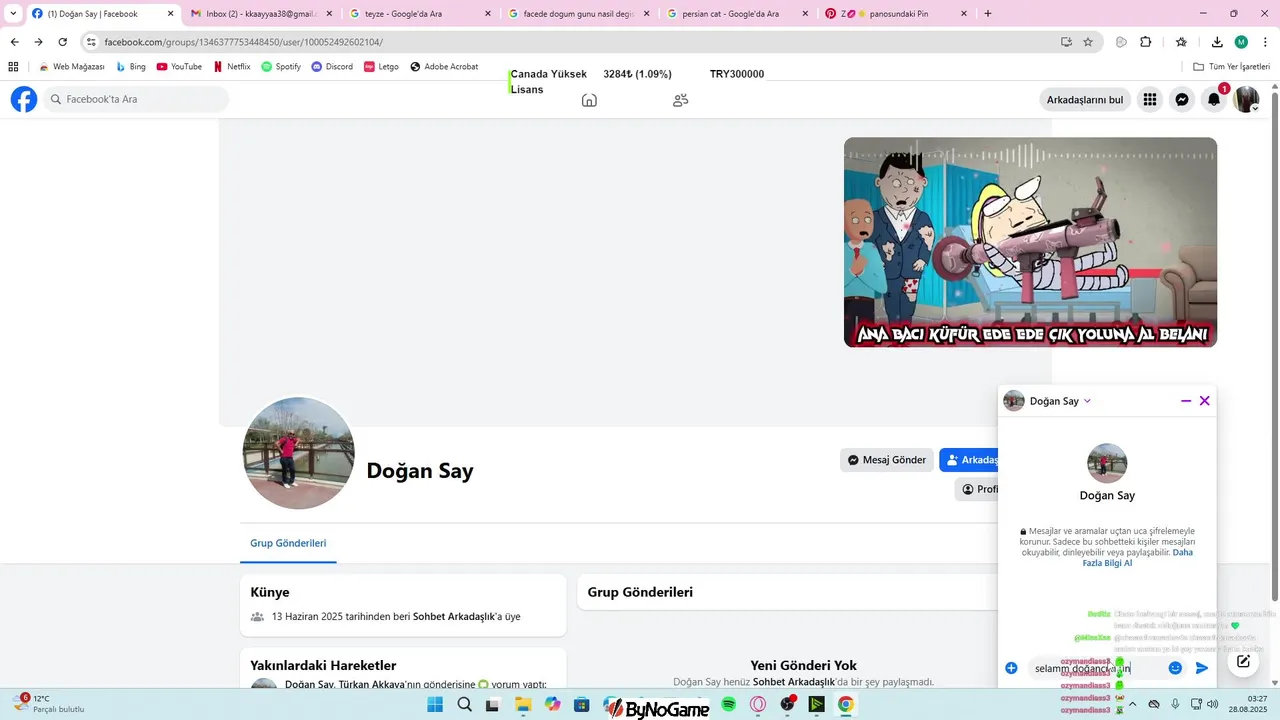Open the Tüm Yer İşaretleri folder
Image resolution: width=1280 pixels, height=720 pixels.
tap(1231, 67)
